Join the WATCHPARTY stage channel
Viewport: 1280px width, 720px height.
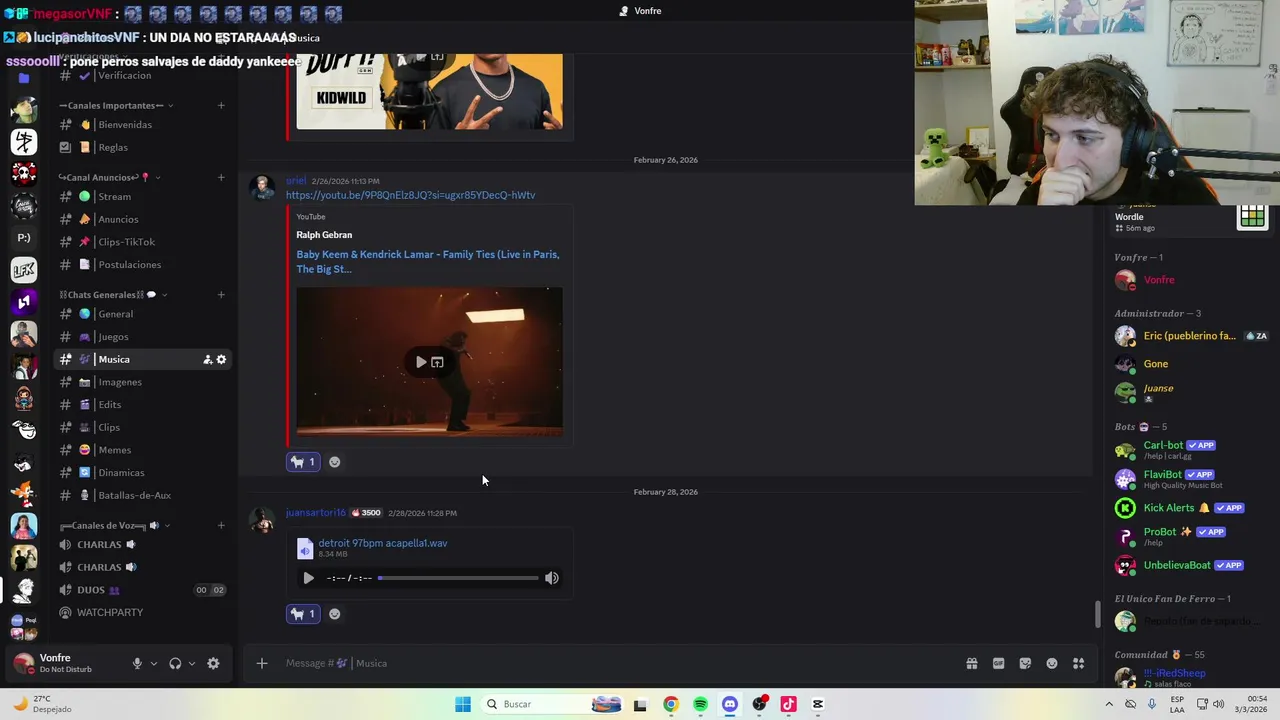pyautogui.click(x=142, y=612)
